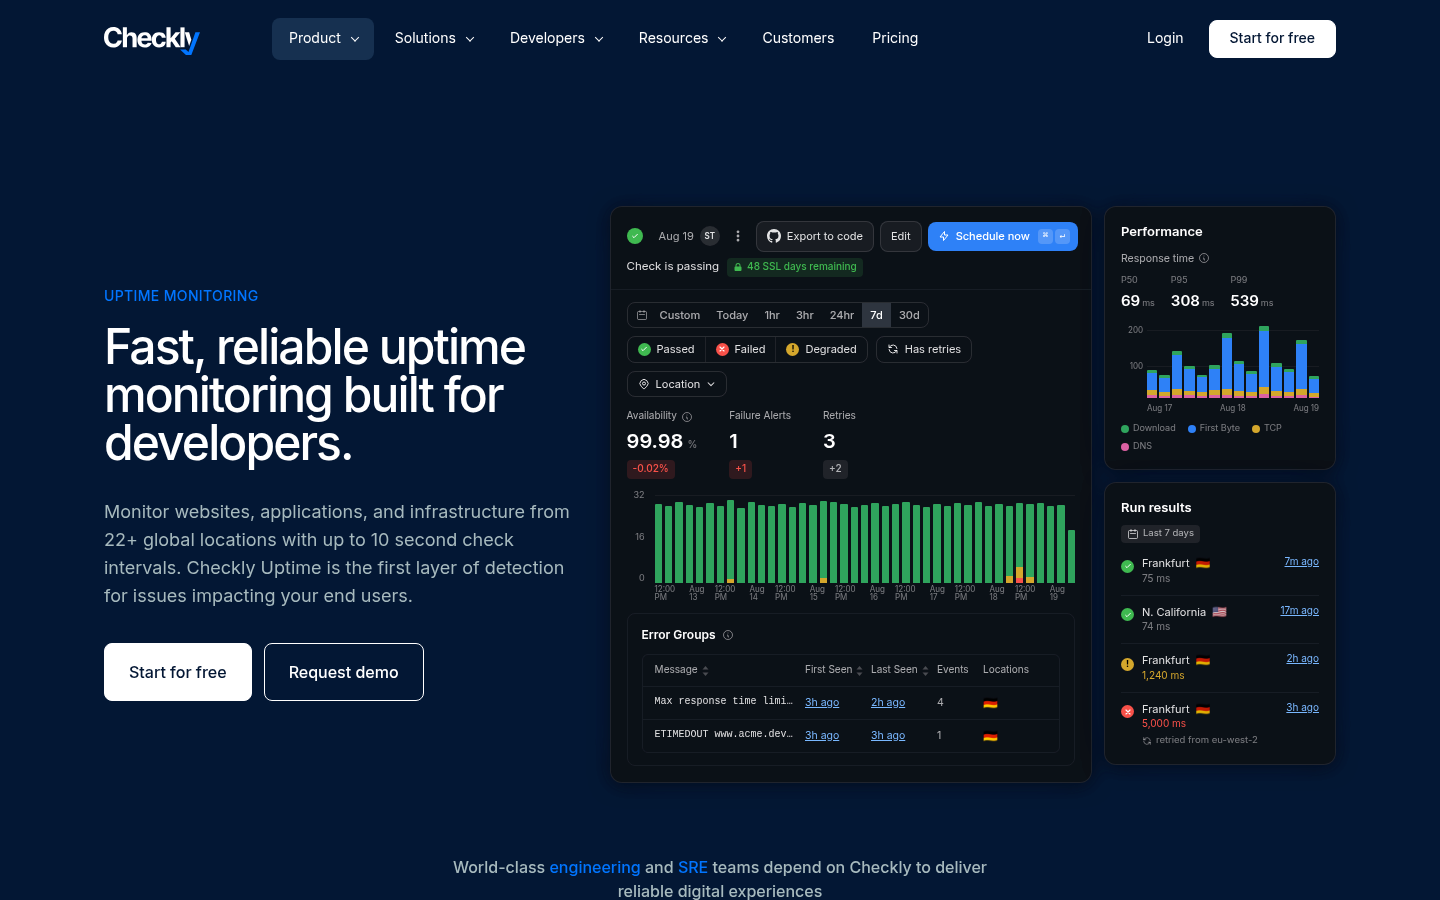Click the Response time info icon
The height and width of the screenshot is (900, 1440).
pos(1204,258)
